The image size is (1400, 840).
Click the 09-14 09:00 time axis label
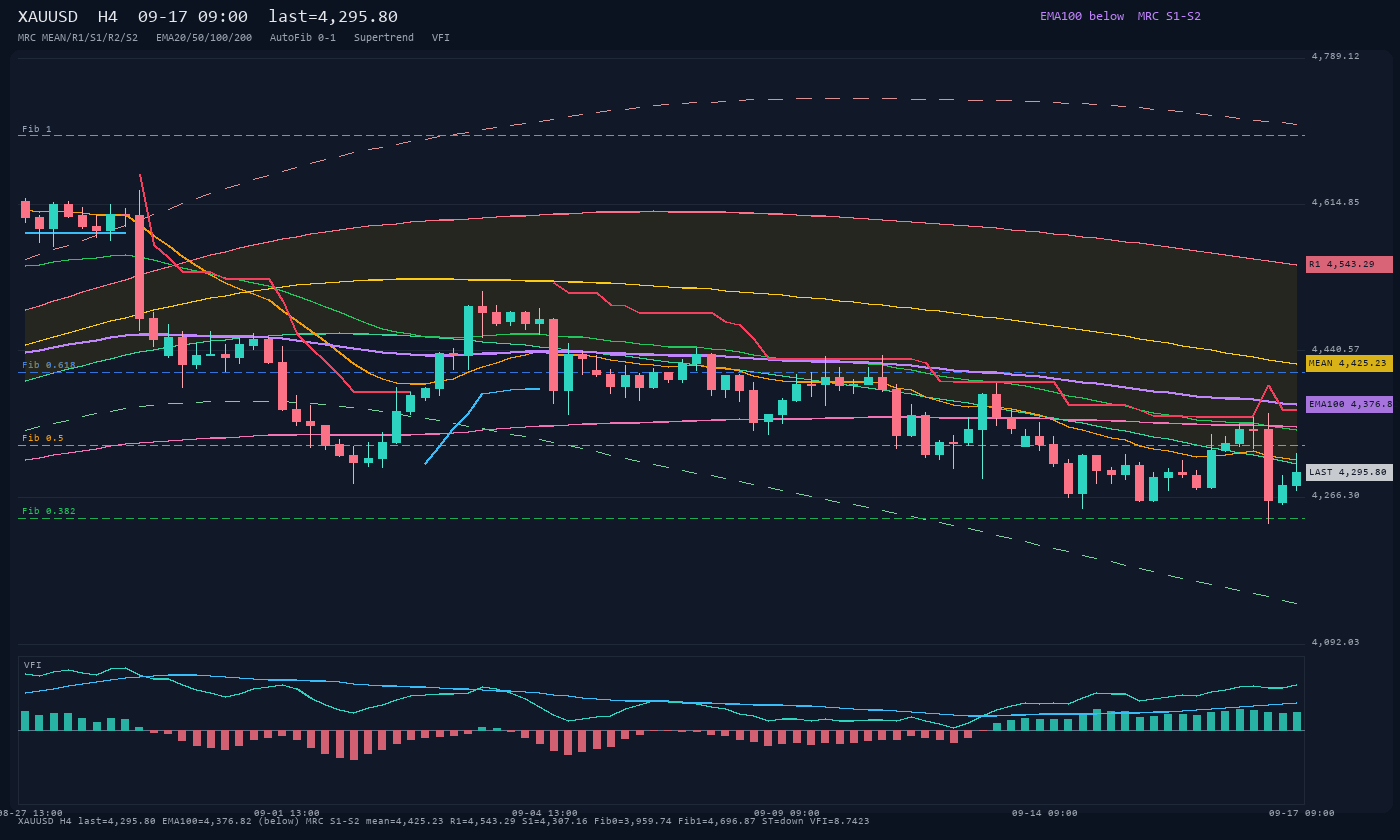(x=1045, y=813)
